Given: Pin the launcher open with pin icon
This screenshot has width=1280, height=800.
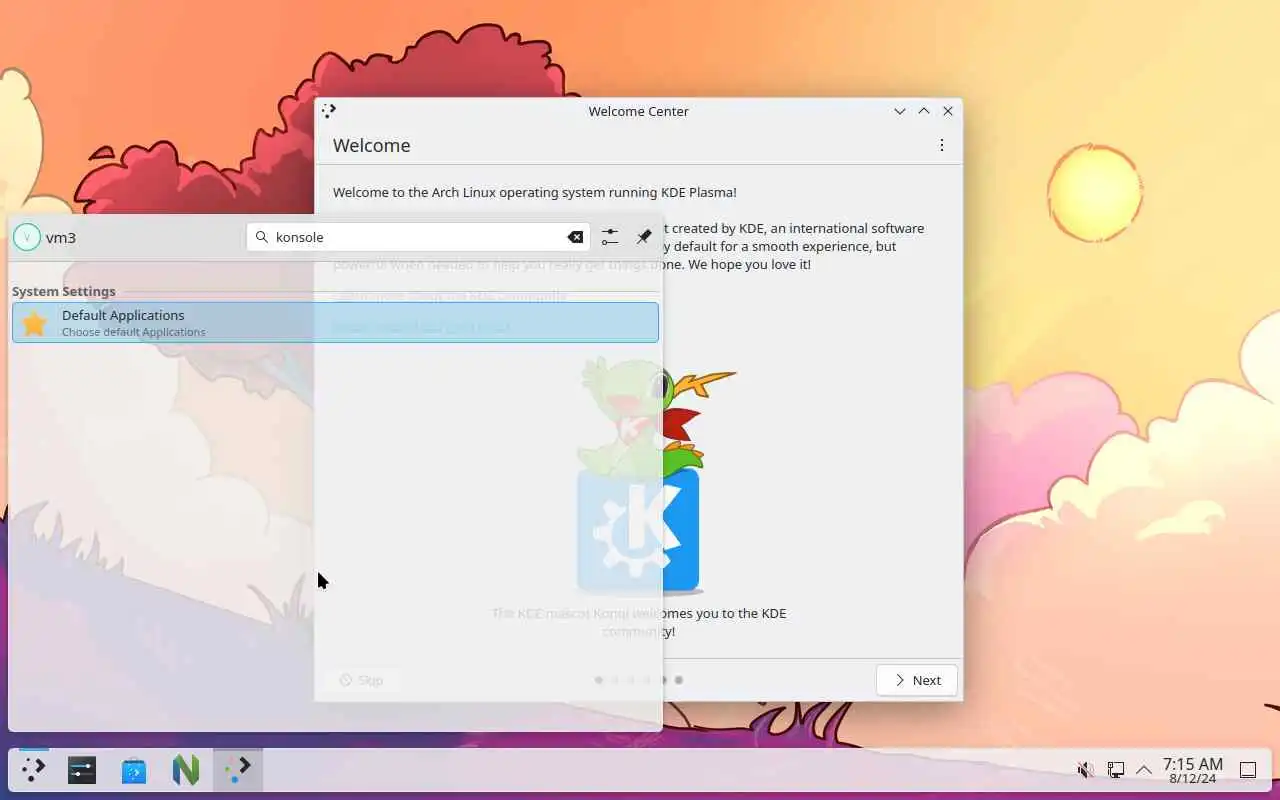Looking at the screenshot, I should point(644,237).
